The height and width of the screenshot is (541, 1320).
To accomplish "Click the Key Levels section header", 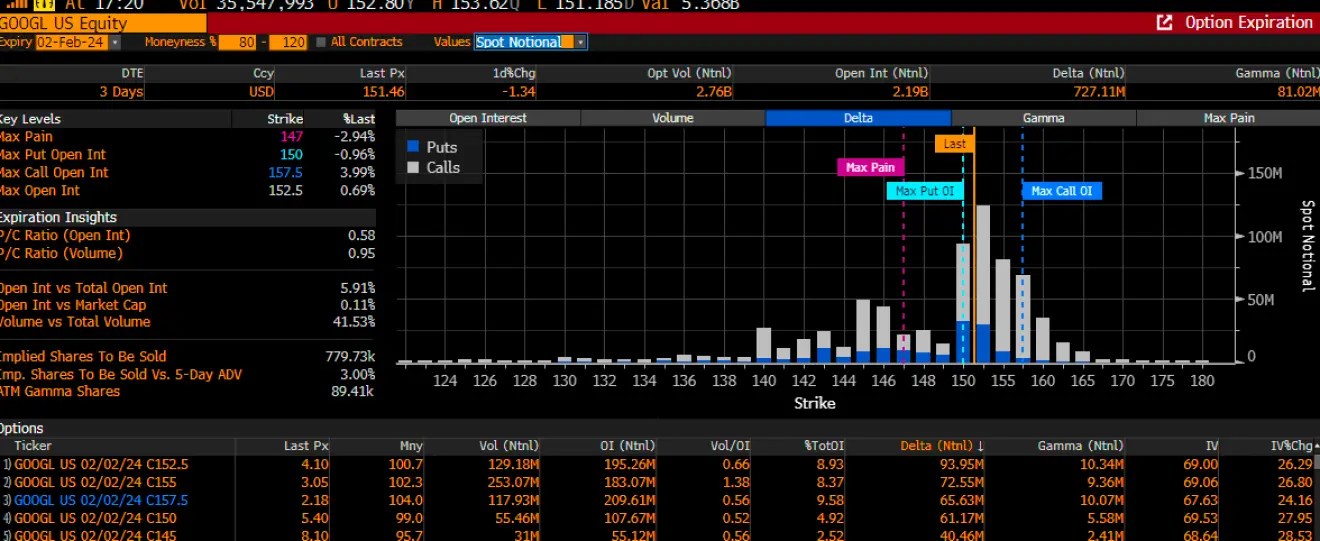I will [x=30, y=118].
